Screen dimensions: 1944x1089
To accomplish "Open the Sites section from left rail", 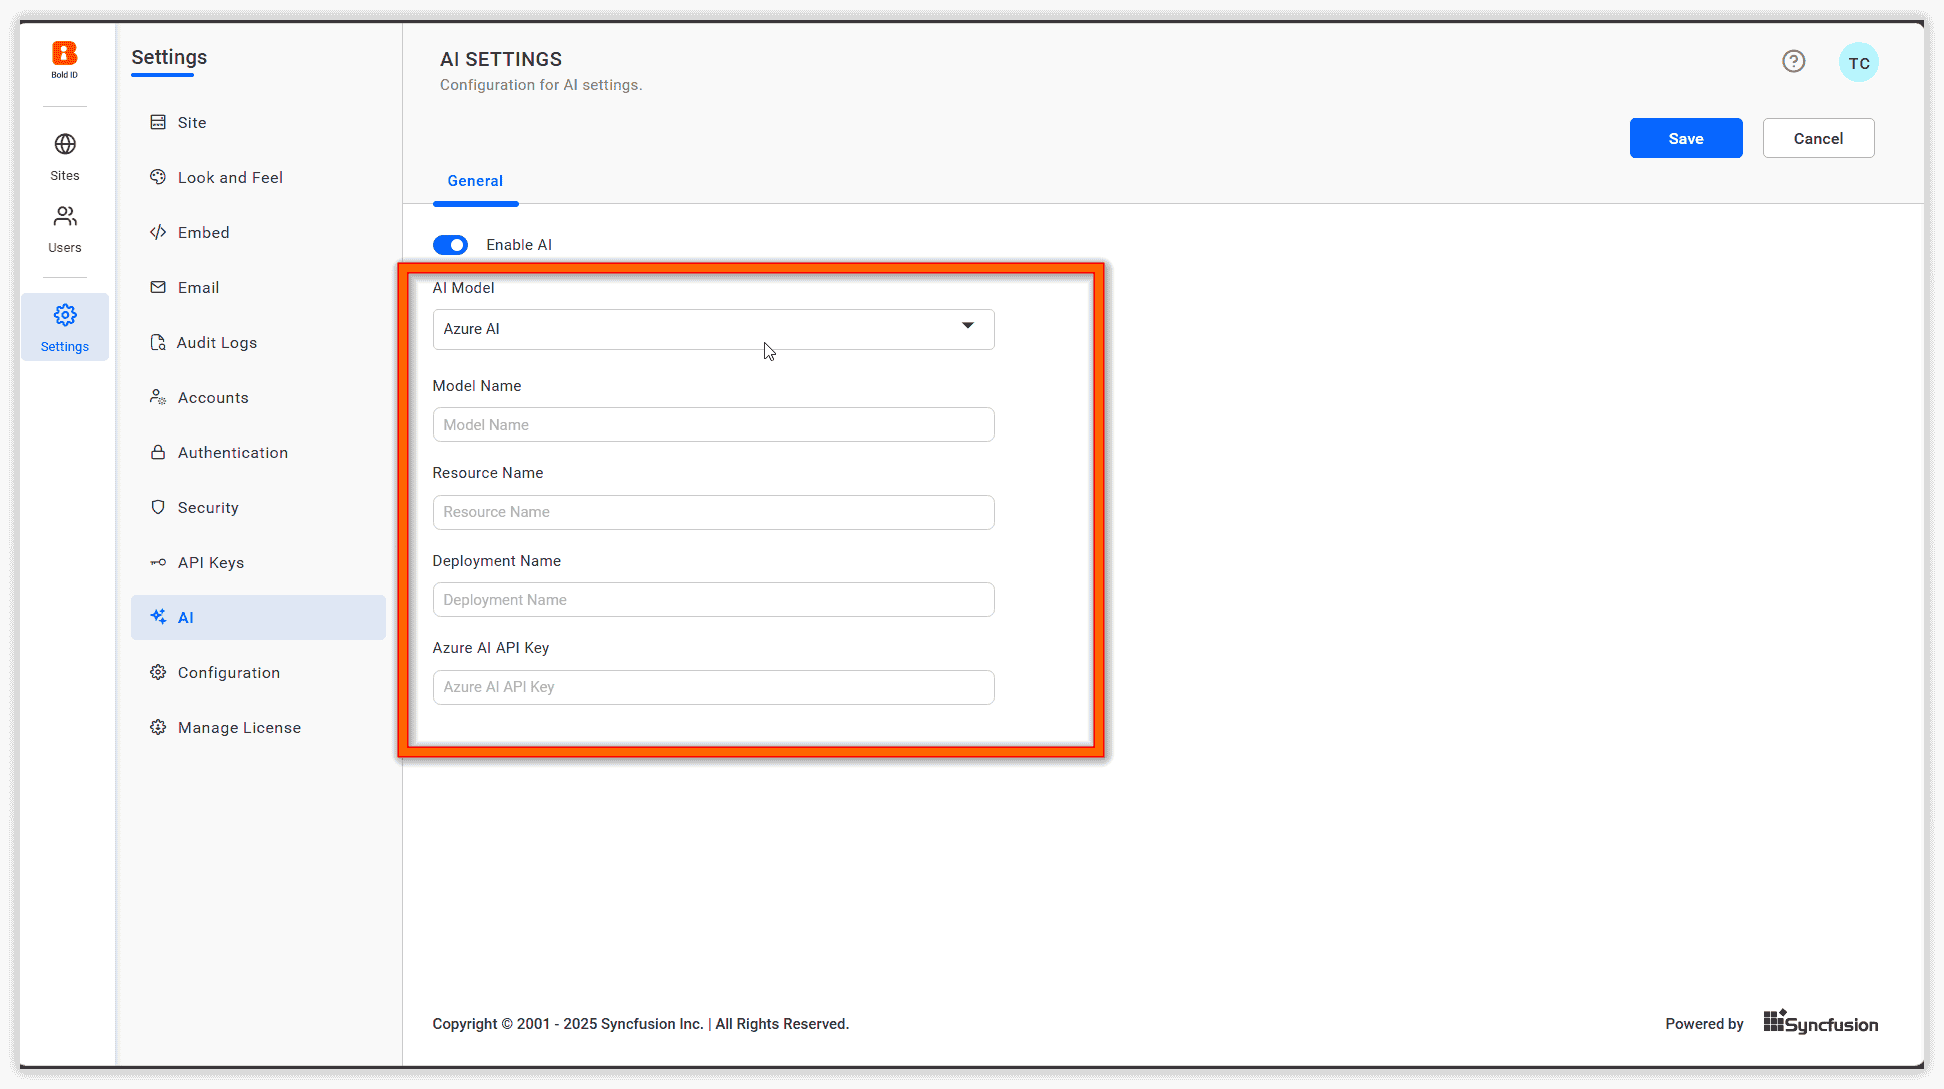I will pyautogui.click(x=64, y=152).
